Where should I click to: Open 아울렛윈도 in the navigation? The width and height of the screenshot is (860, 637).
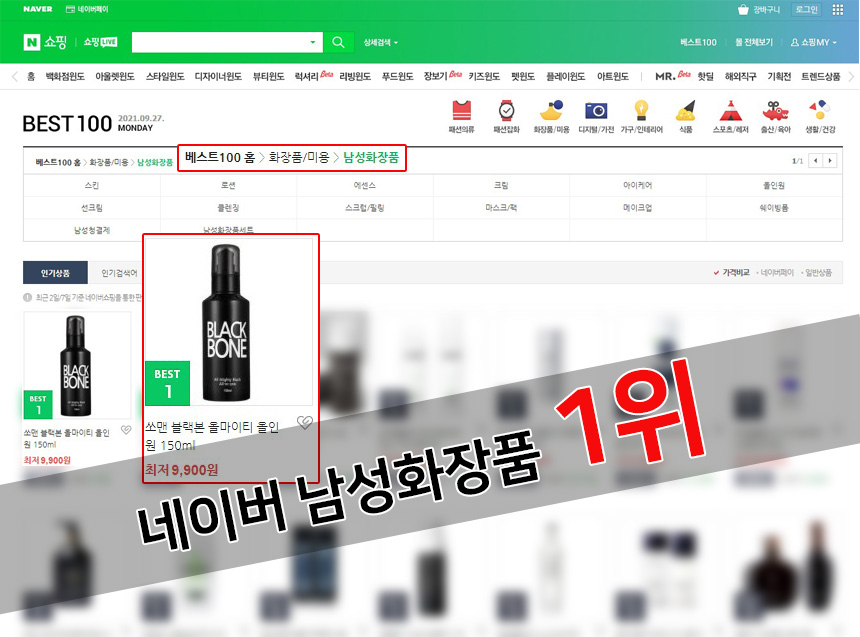pyautogui.click(x=115, y=77)
